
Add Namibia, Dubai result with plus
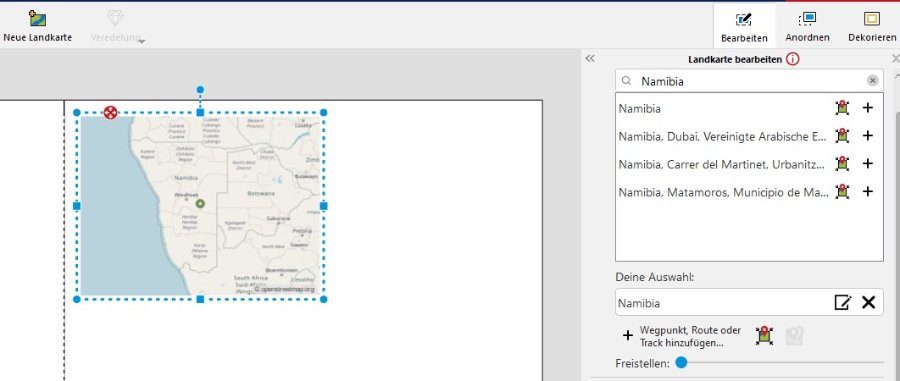pyautogui.click(x=868, y=135)
